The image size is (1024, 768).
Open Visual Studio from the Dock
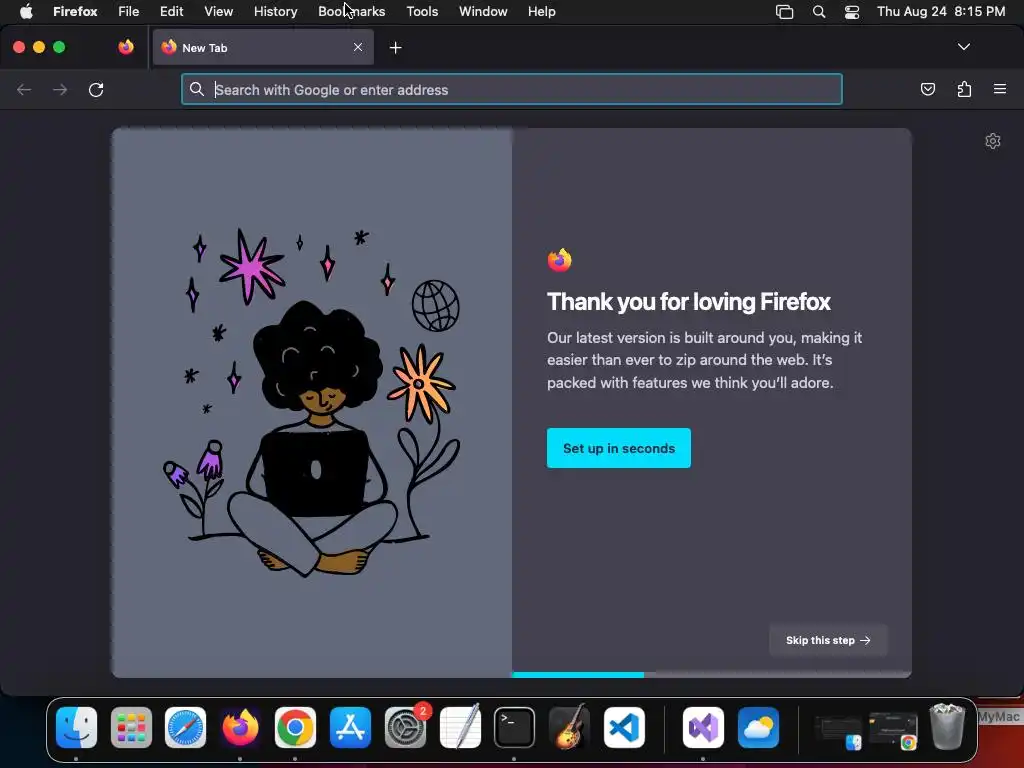coord(703,727)
